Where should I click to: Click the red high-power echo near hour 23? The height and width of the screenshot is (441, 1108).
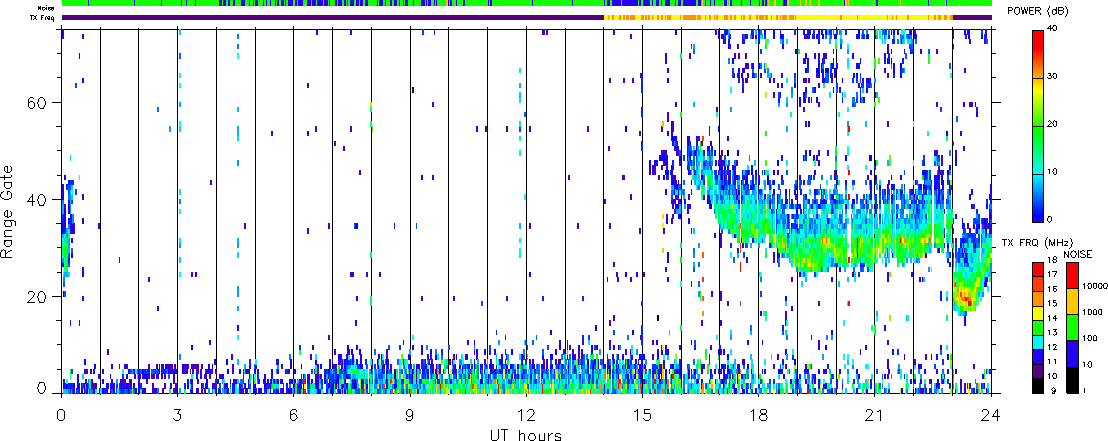click(x=966, y=296)
